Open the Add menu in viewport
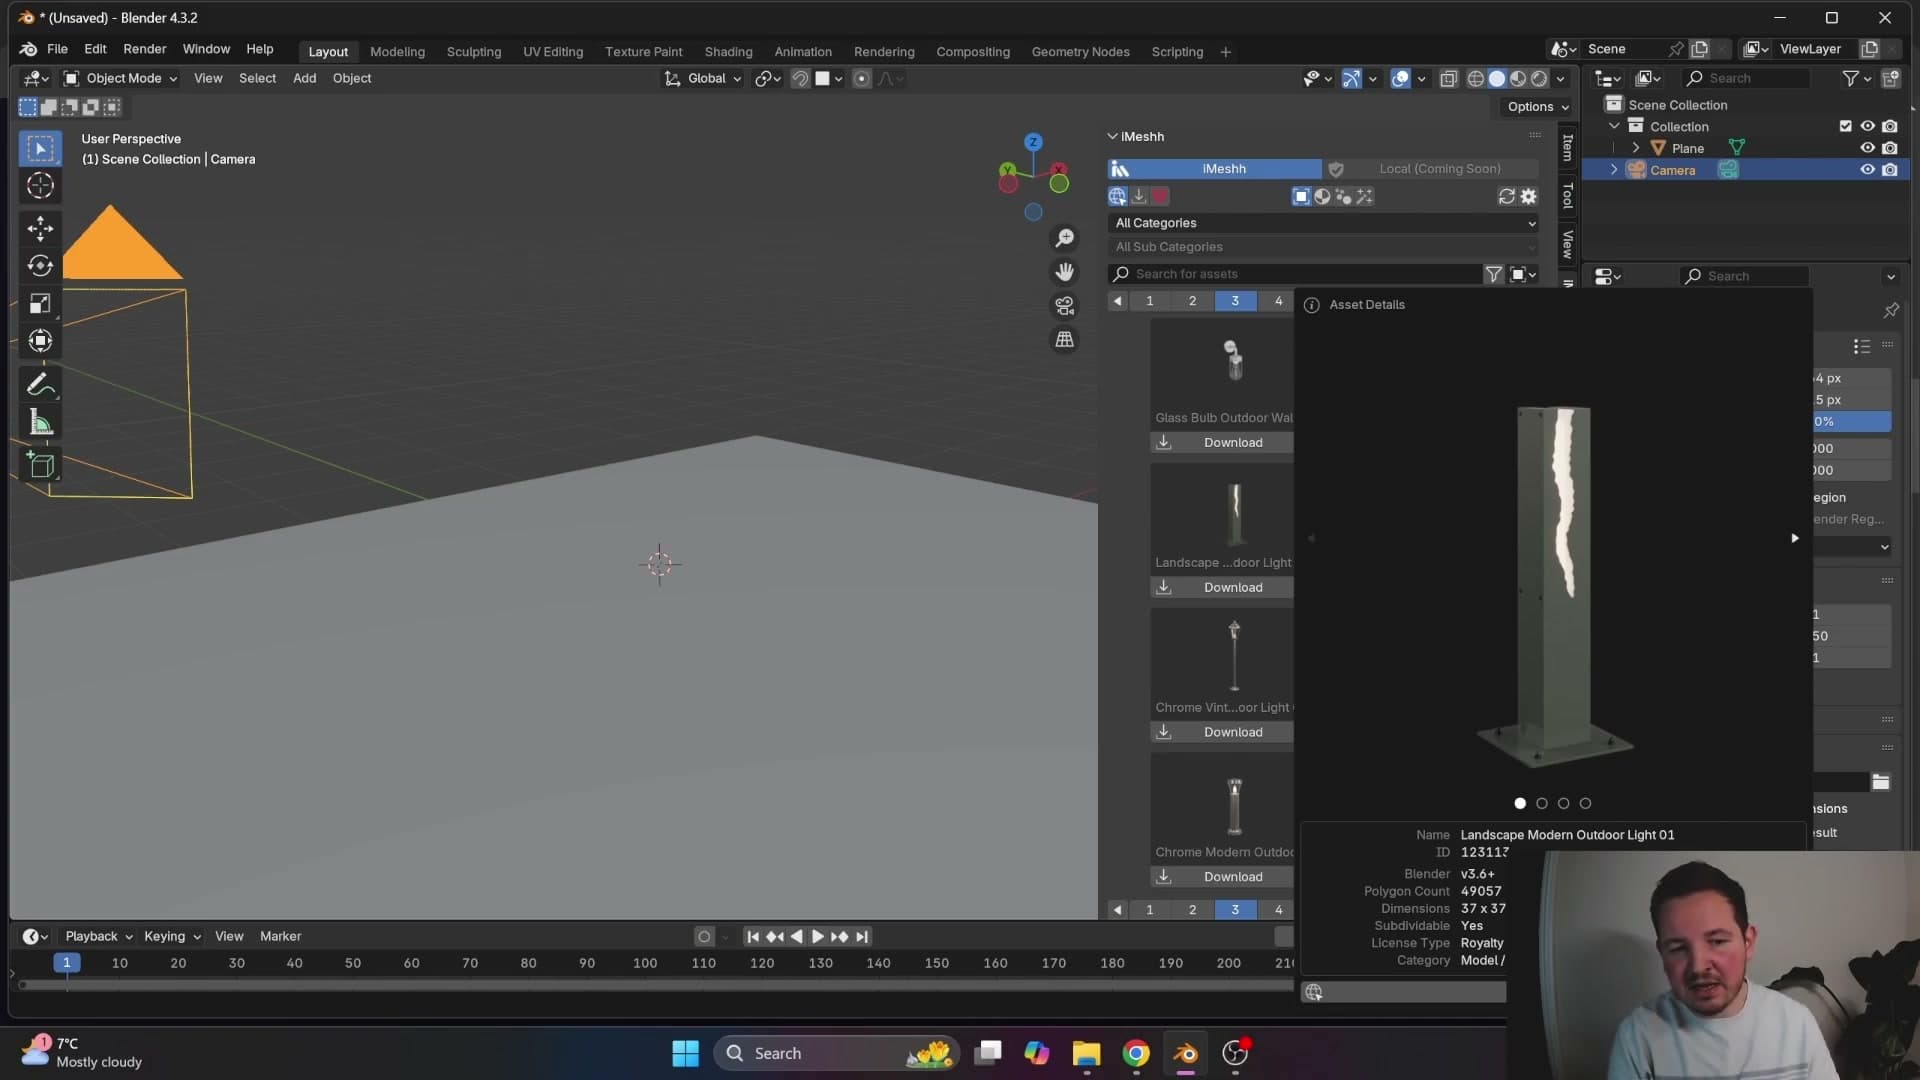The height and width of the screenshot is (1080, 1920). point(304,78)
